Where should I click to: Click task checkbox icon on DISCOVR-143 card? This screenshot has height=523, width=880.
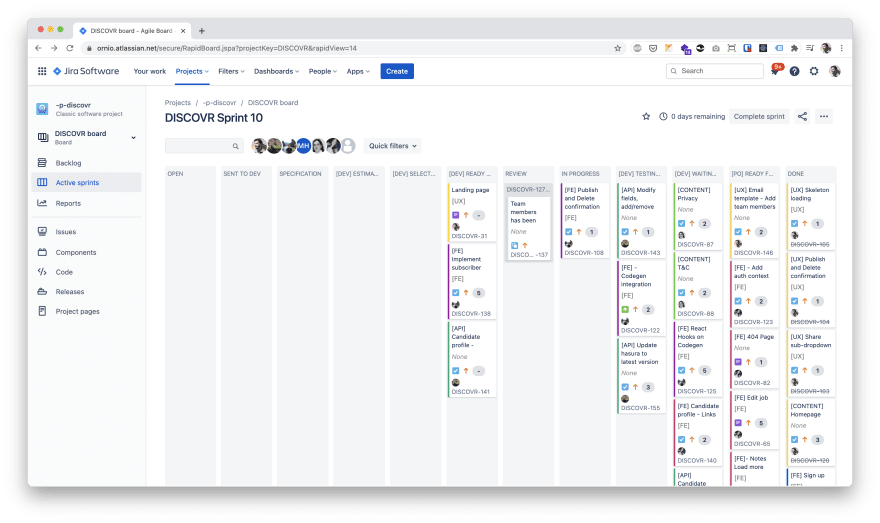point(625,232)
